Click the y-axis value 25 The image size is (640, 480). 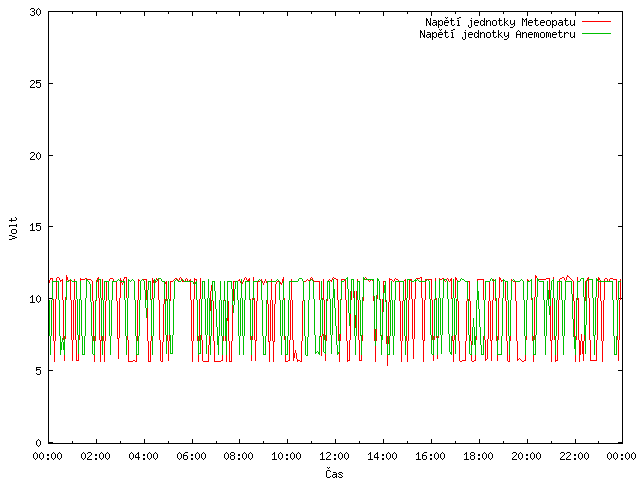click(x=36, y=84)
